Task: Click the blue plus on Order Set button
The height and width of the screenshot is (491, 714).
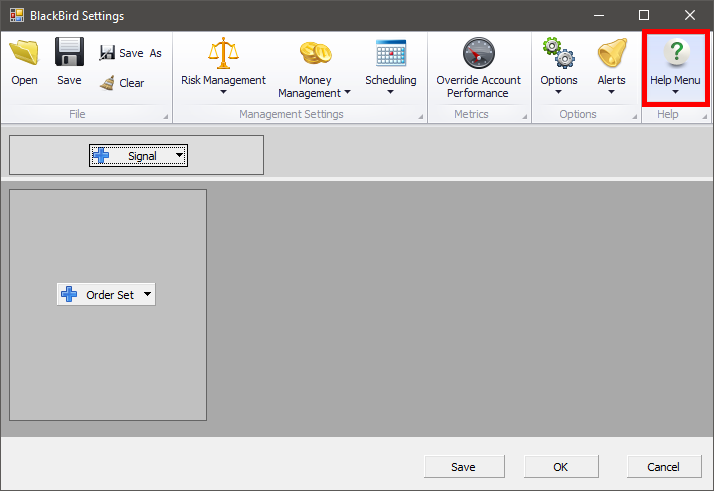Action: click(x=69, y=294)
